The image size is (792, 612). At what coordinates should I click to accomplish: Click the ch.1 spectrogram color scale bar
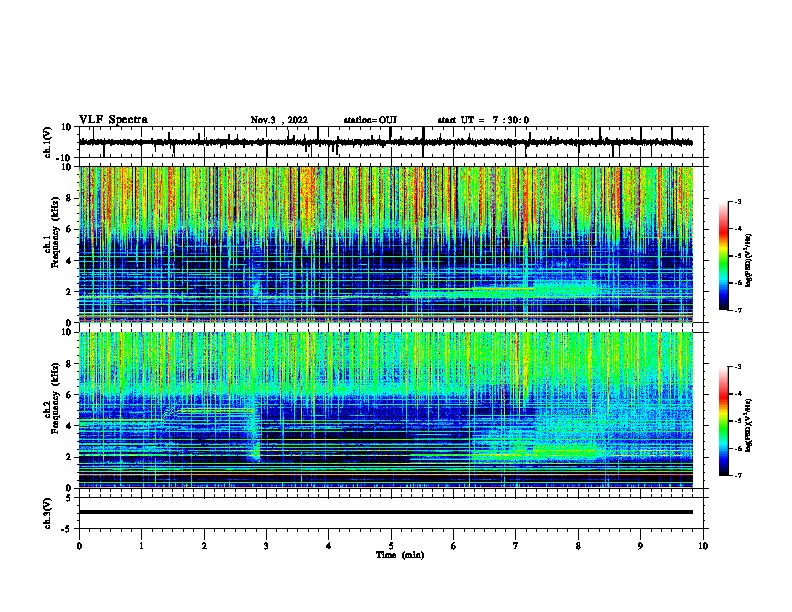click(723, 256)
